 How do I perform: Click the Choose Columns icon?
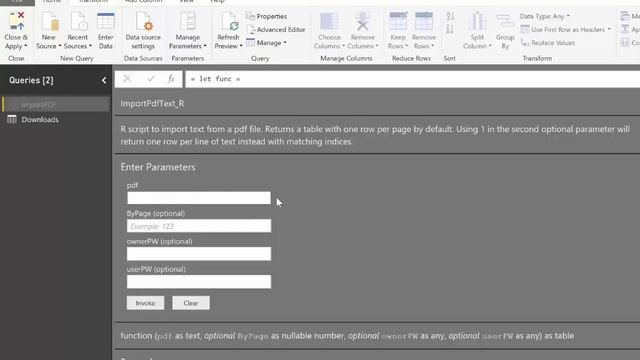click(x=329, y=21)
